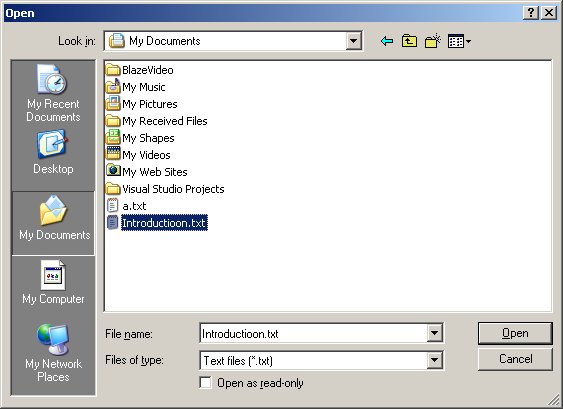
Task: Click into the File name text field
Action: 313,334
